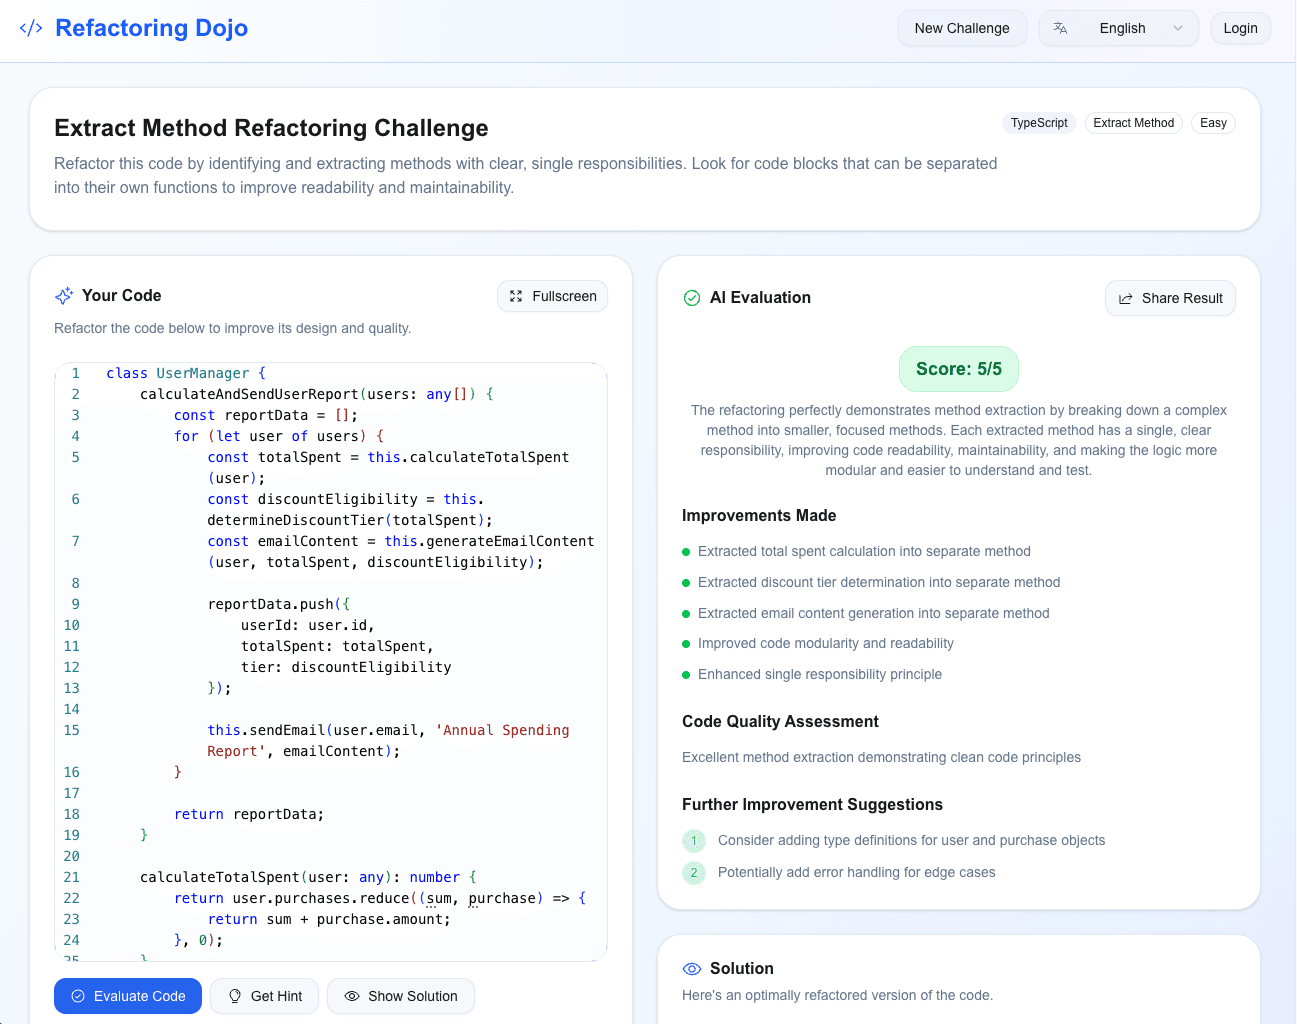Click the lightbulb icon on Get Hint
Image resolution: width=1297 pixels, height=1024 pixels.
tap(234, 996)
